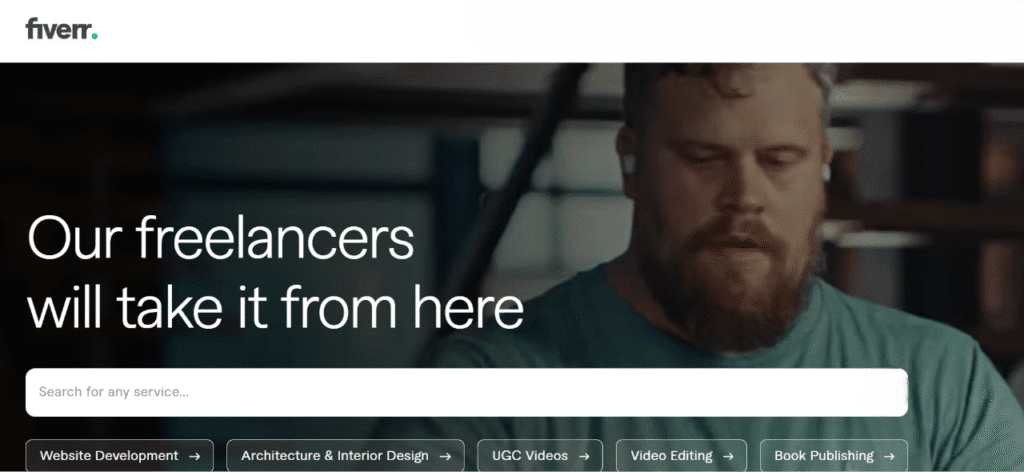The height and width of the screenshot is (472, 1024).
Task: Focus the 'Search for any service...' field
Action: 466,392
